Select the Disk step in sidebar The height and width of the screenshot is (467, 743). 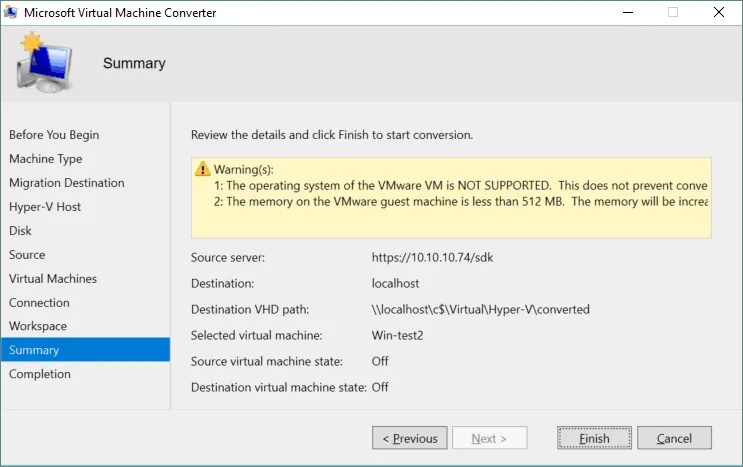(x=20, y=231)
